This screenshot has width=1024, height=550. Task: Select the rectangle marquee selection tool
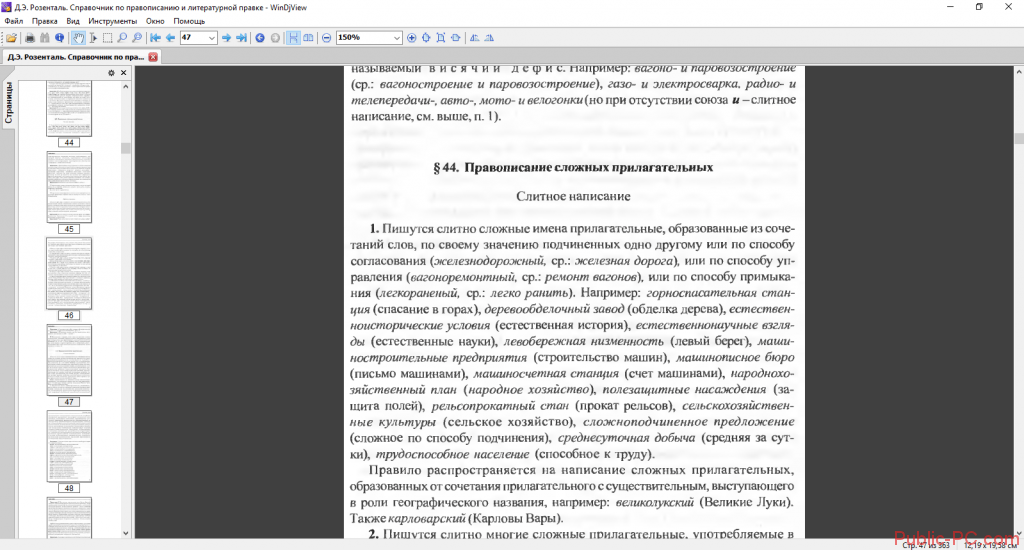point(107,38)
